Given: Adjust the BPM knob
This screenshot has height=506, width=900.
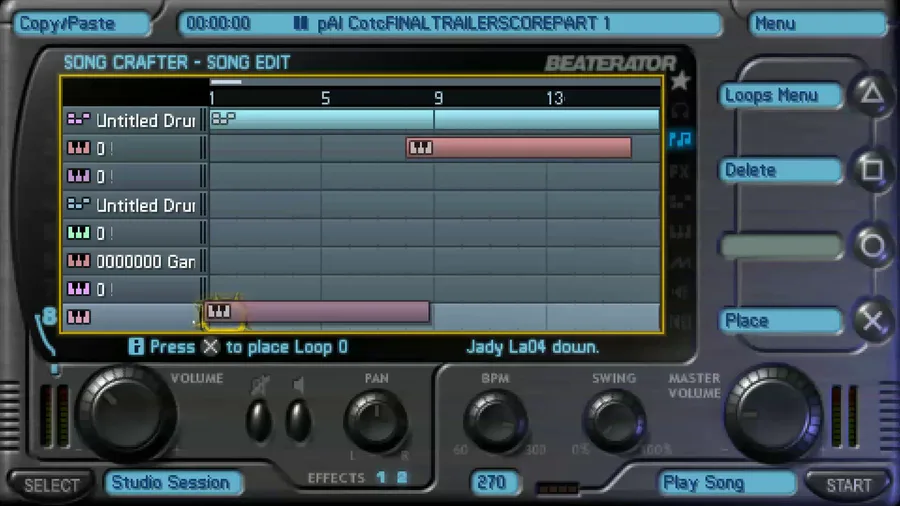Looking at the screenshot, I should point(495,422).
